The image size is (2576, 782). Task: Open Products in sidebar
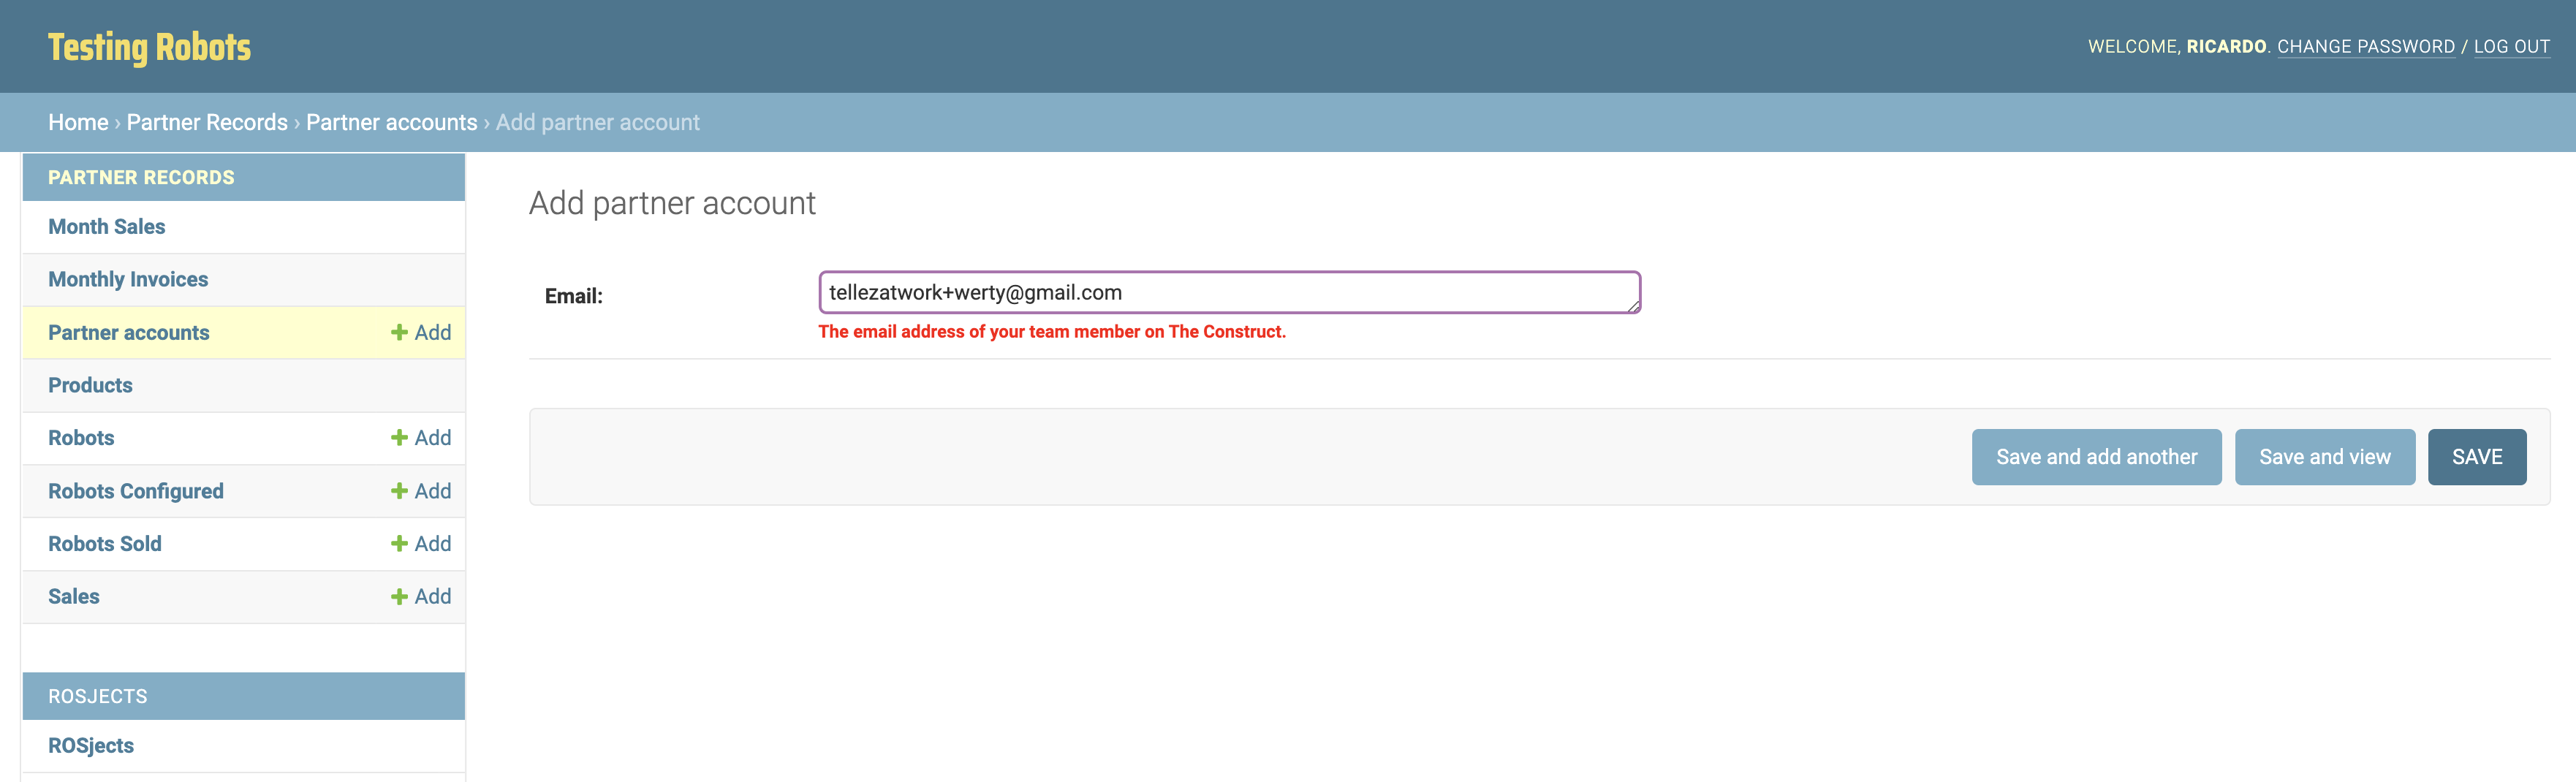(x=90, y=385)
